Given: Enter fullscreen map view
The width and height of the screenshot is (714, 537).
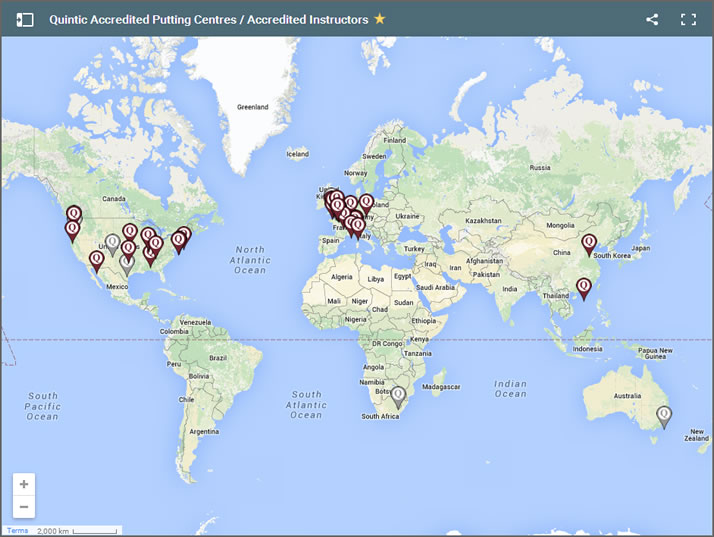Looking at the screenshot, I should pos(688,19).
